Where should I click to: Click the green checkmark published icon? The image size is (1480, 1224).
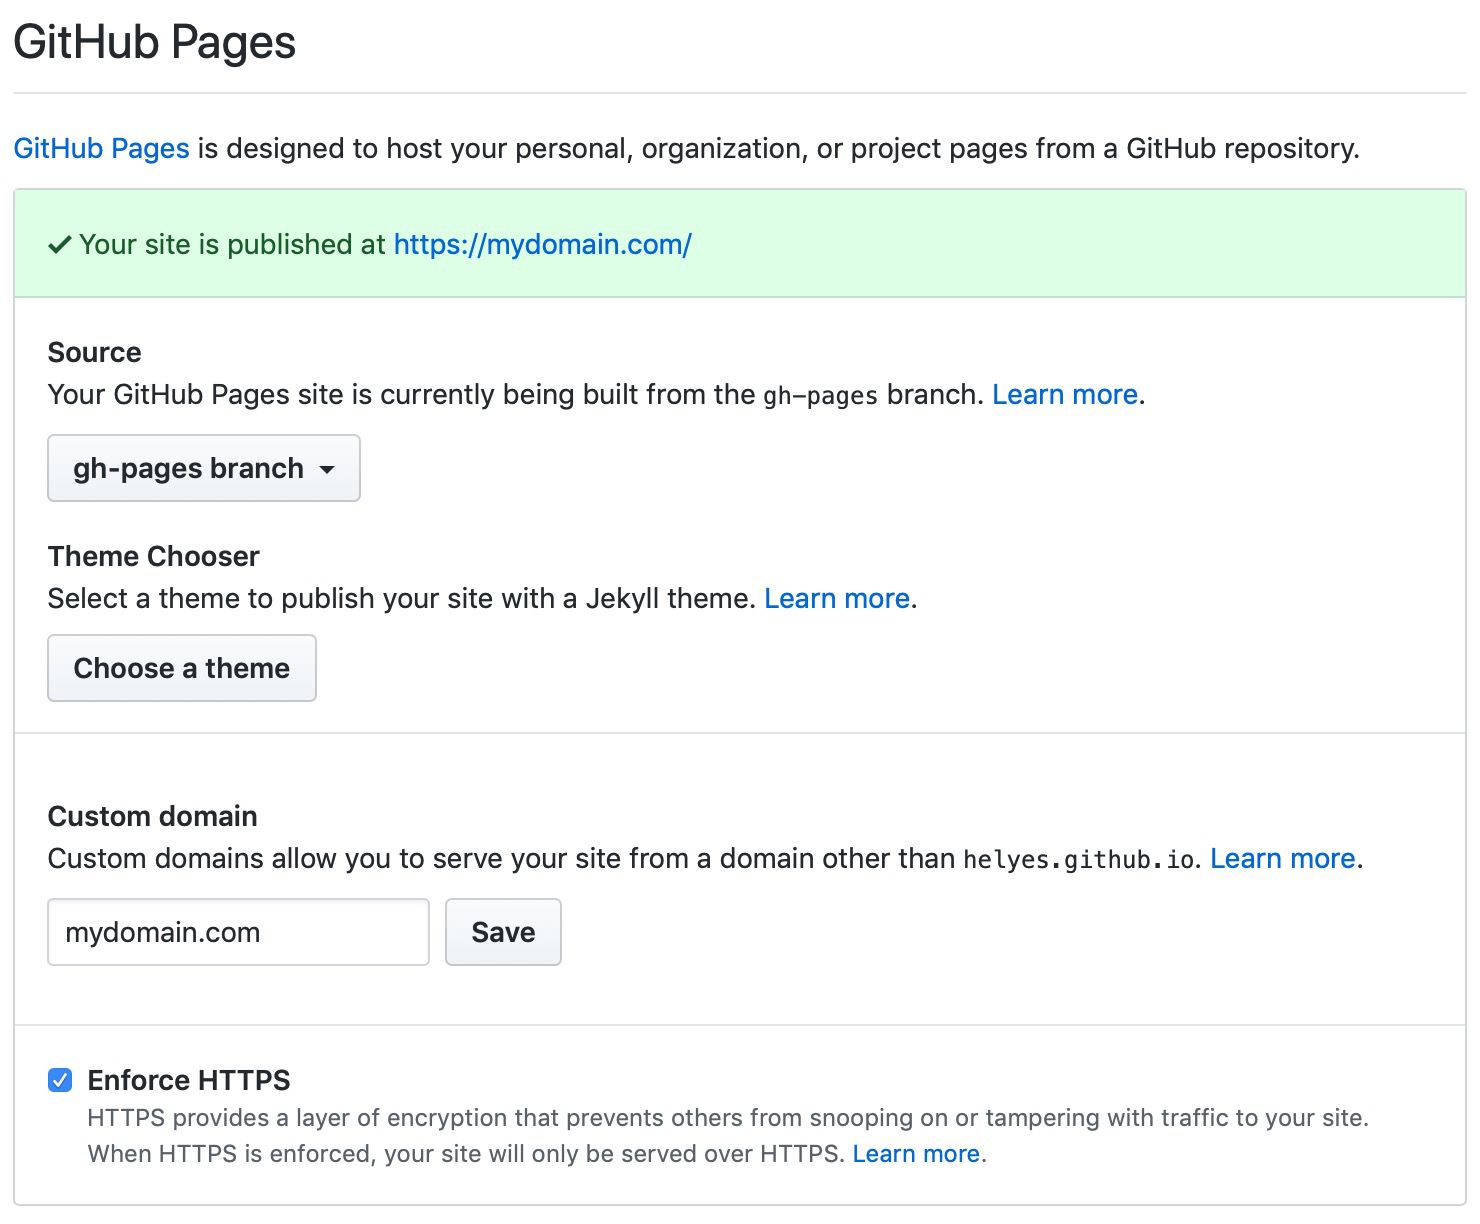tap(60, 244)
